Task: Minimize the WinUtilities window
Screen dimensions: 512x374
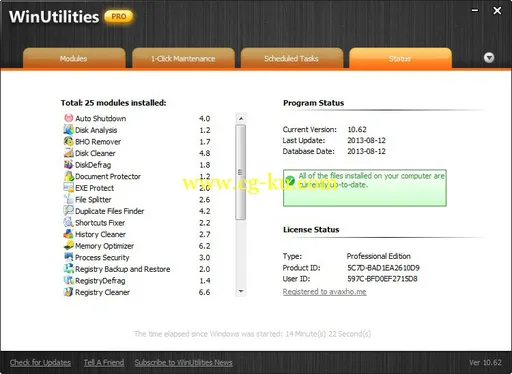Action: pyautogui.click(x=475, y=11)
